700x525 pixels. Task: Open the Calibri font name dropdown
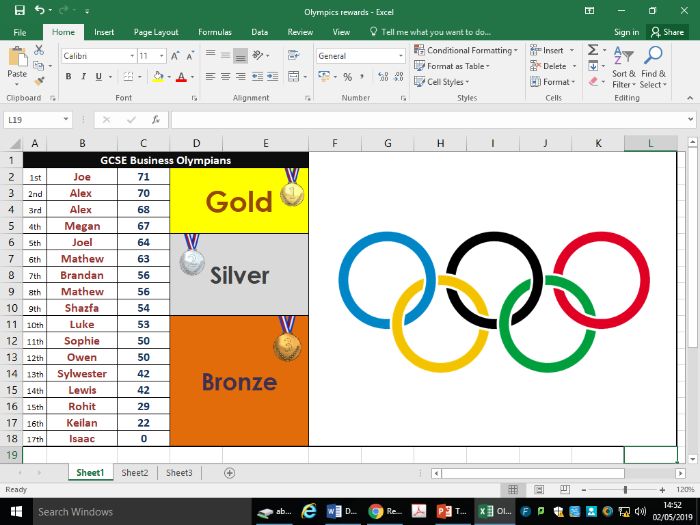click(x=132, y=56)
